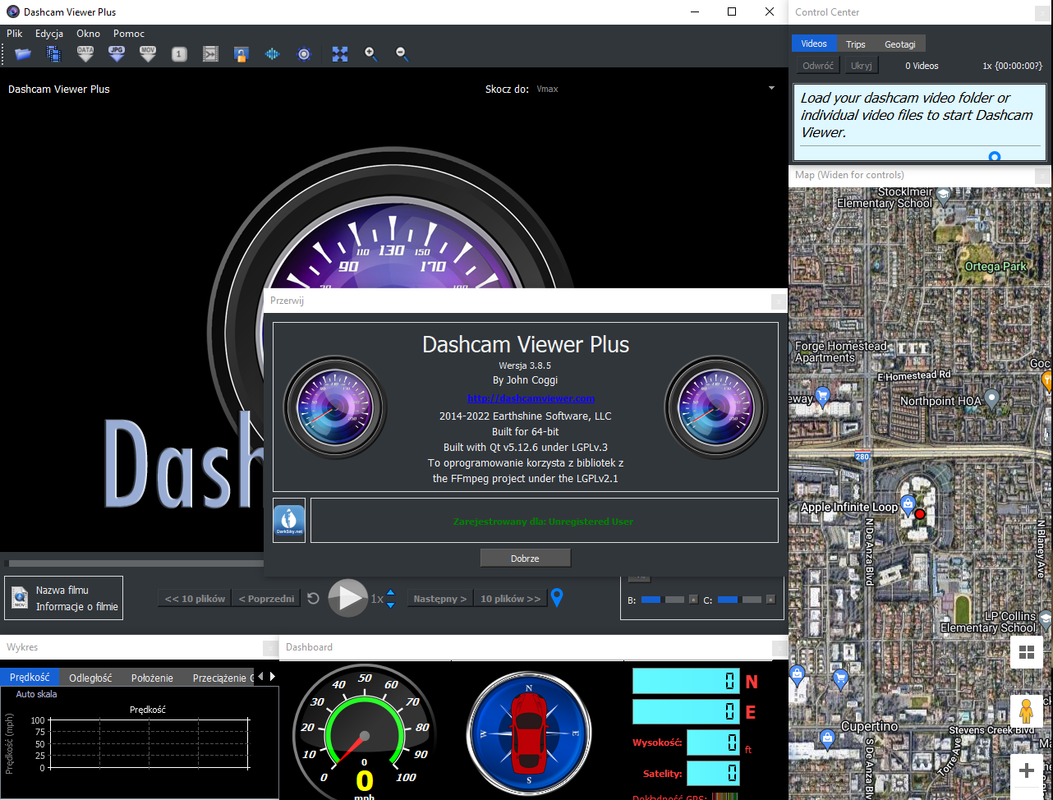The width and height of the screenshot is (1053, 800).
Task: Select the Położenie graph tab
Action: (x=152, y=678)
